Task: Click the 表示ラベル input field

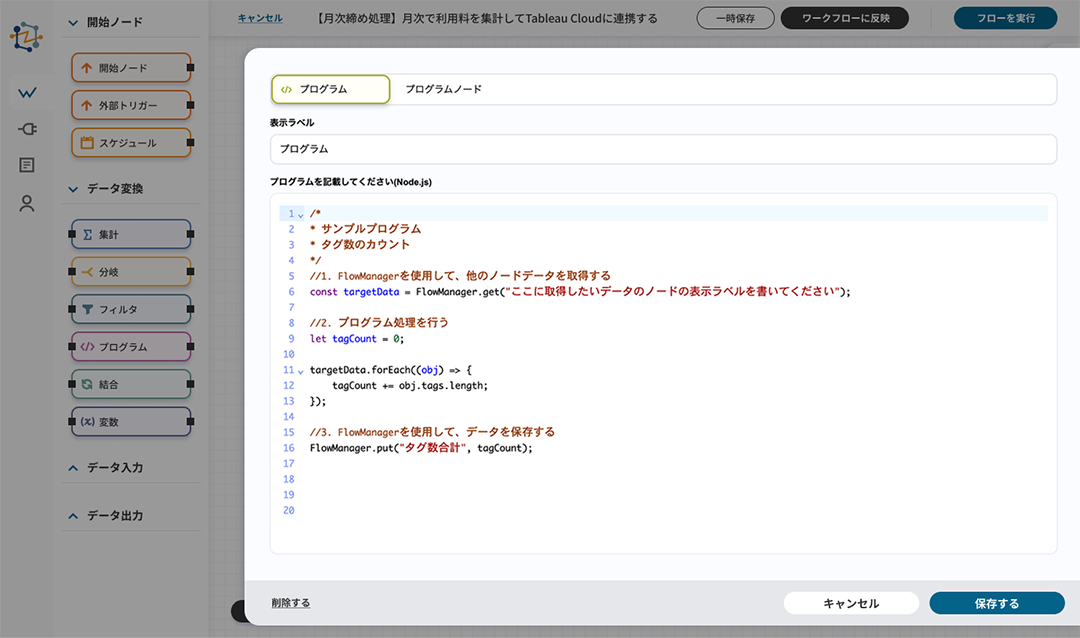Action: coord(662,149)
